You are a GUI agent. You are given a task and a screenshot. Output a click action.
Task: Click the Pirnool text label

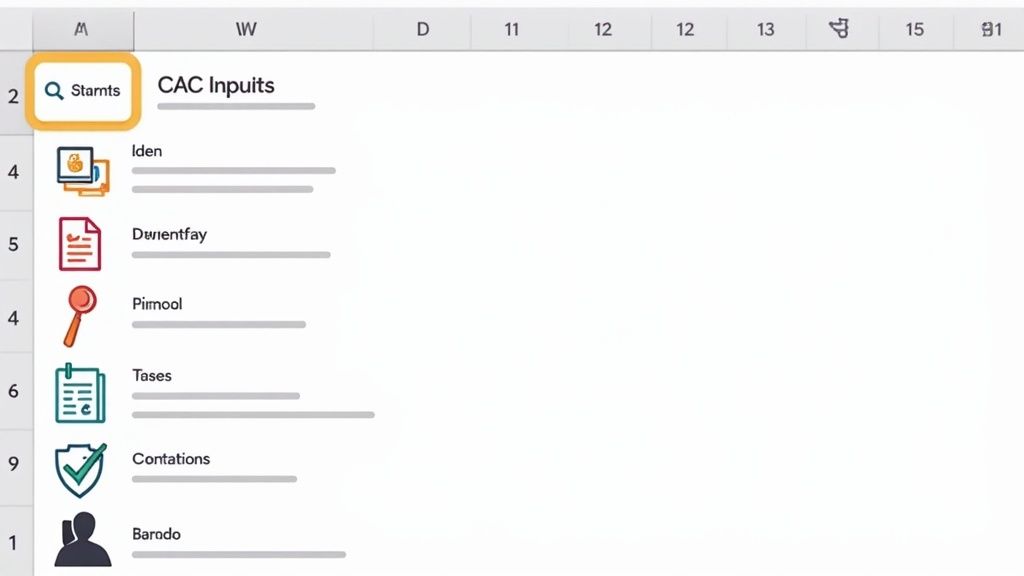157,303
